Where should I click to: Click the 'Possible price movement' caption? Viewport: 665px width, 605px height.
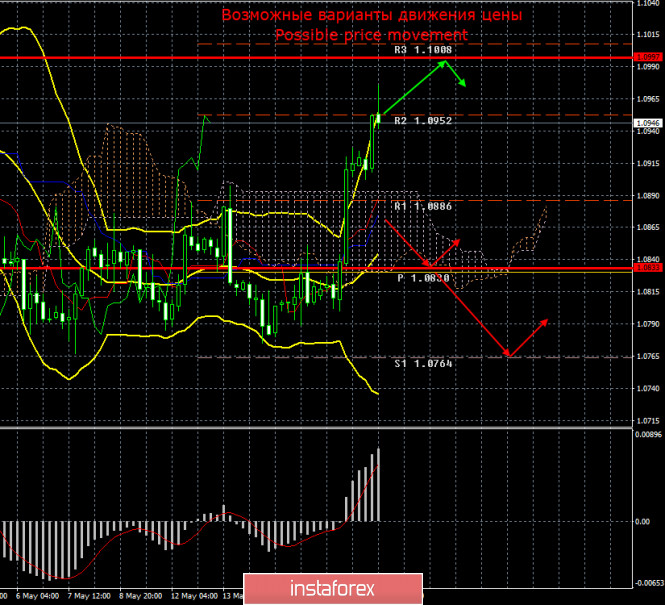pyautogui.click(x=372, y=35)
